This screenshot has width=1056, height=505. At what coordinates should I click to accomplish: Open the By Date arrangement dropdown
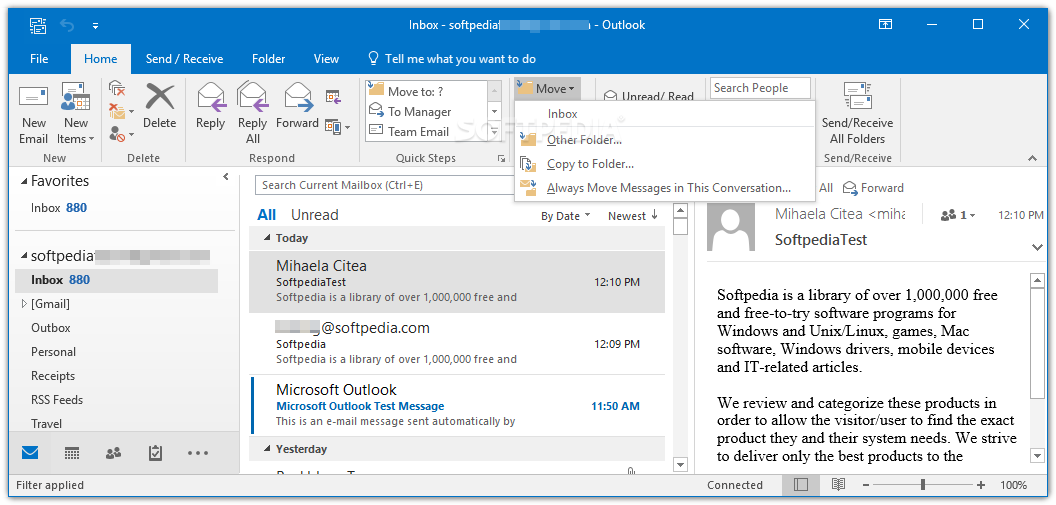tap(565, 216)
